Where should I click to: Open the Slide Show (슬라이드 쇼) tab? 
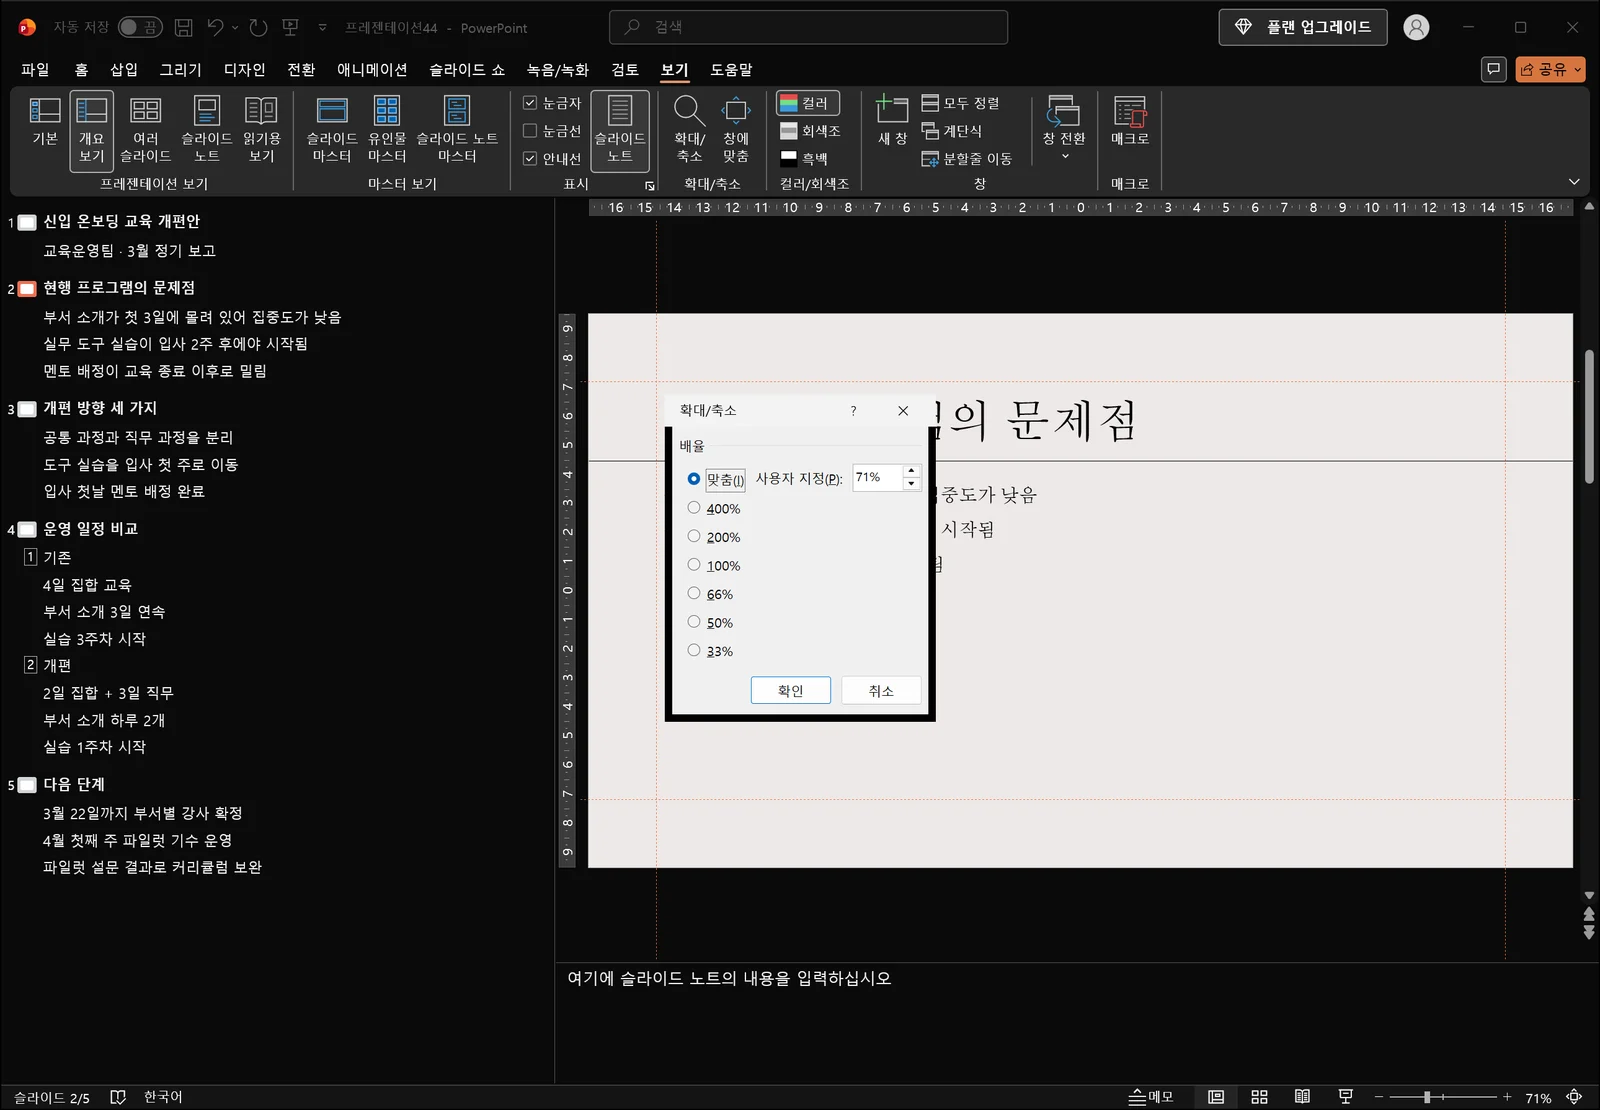point(467,69)
